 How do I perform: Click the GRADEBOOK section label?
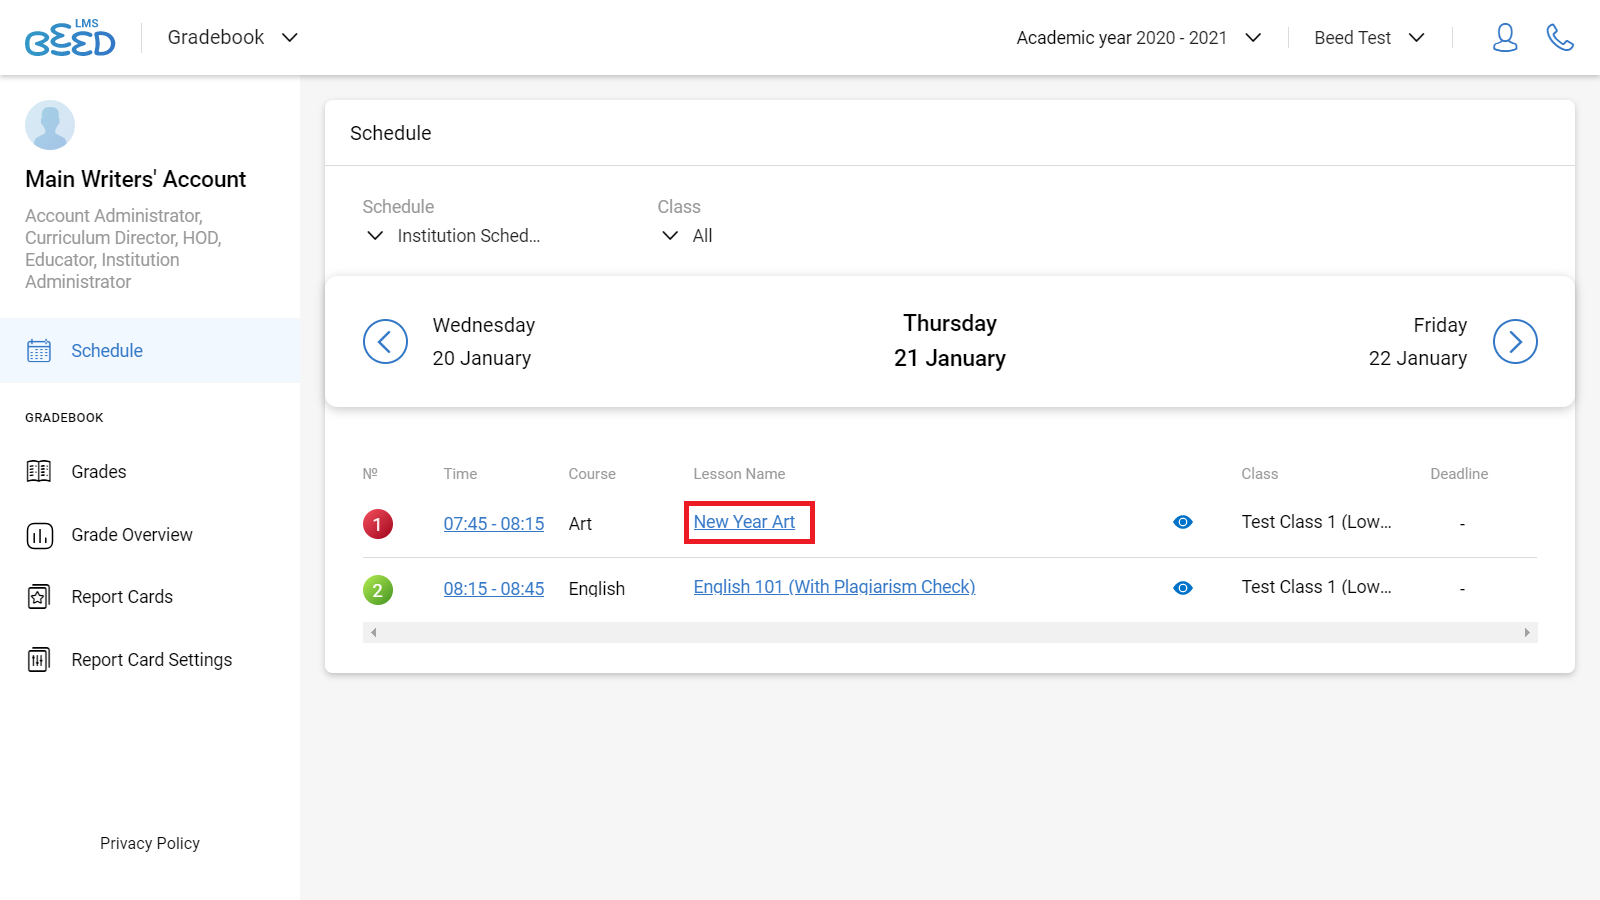pos(64,418)
